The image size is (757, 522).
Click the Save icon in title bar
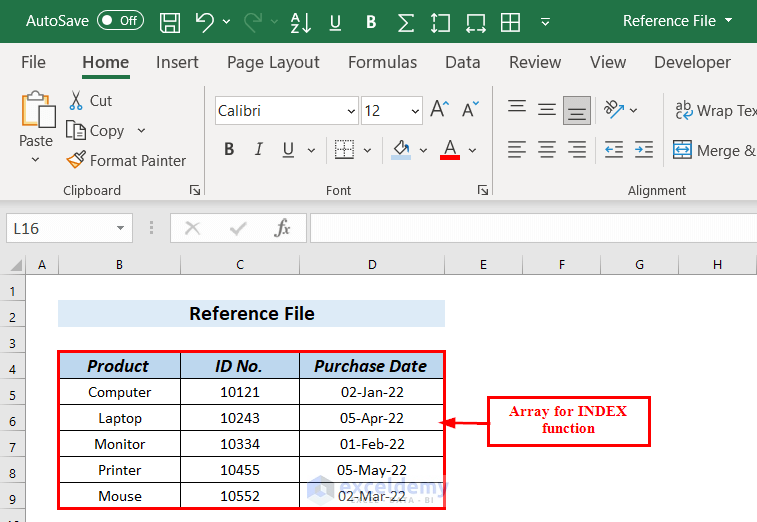[x=170, y=21]
